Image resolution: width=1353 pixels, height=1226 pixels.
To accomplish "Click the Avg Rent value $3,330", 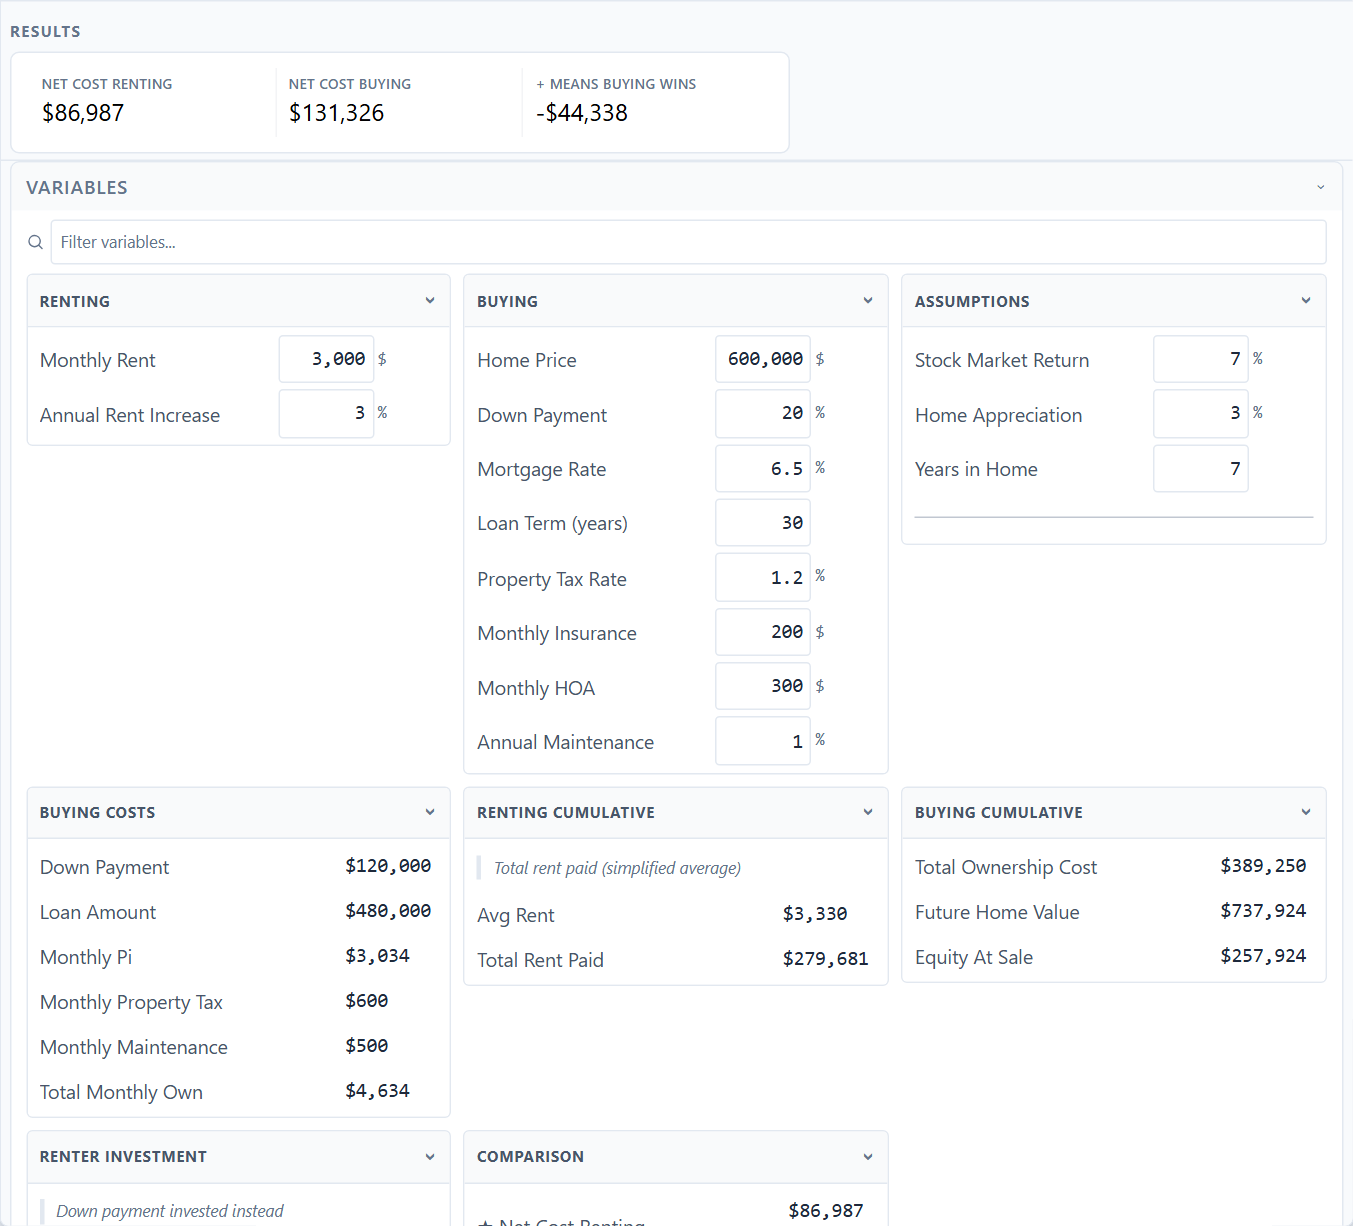I will (x=815, y=914).
